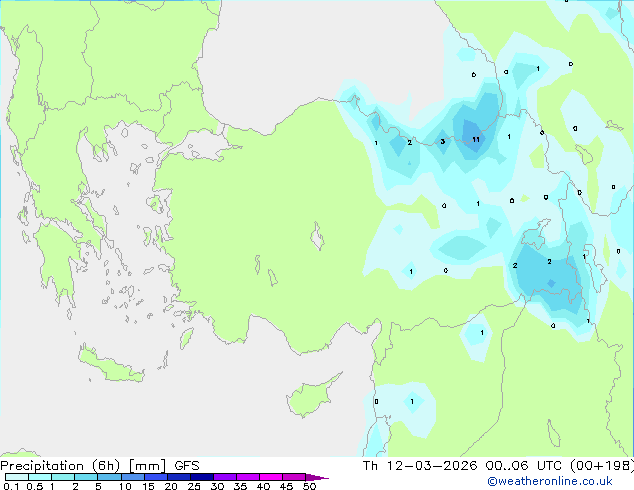
Task: Select the 30–35 mm purple swatch
Action: tap(225, 477)
